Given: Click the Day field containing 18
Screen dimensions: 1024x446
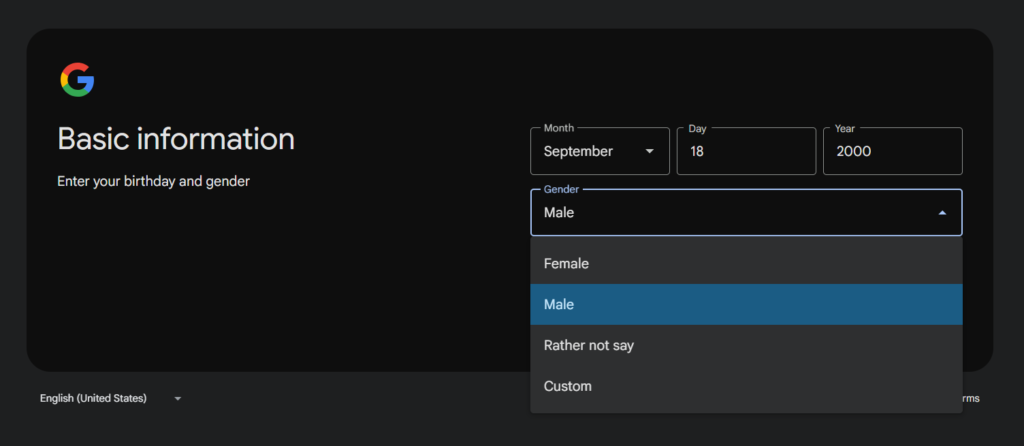Looking at the screenshot, I should pyautogui.click(x=745, y=151).
